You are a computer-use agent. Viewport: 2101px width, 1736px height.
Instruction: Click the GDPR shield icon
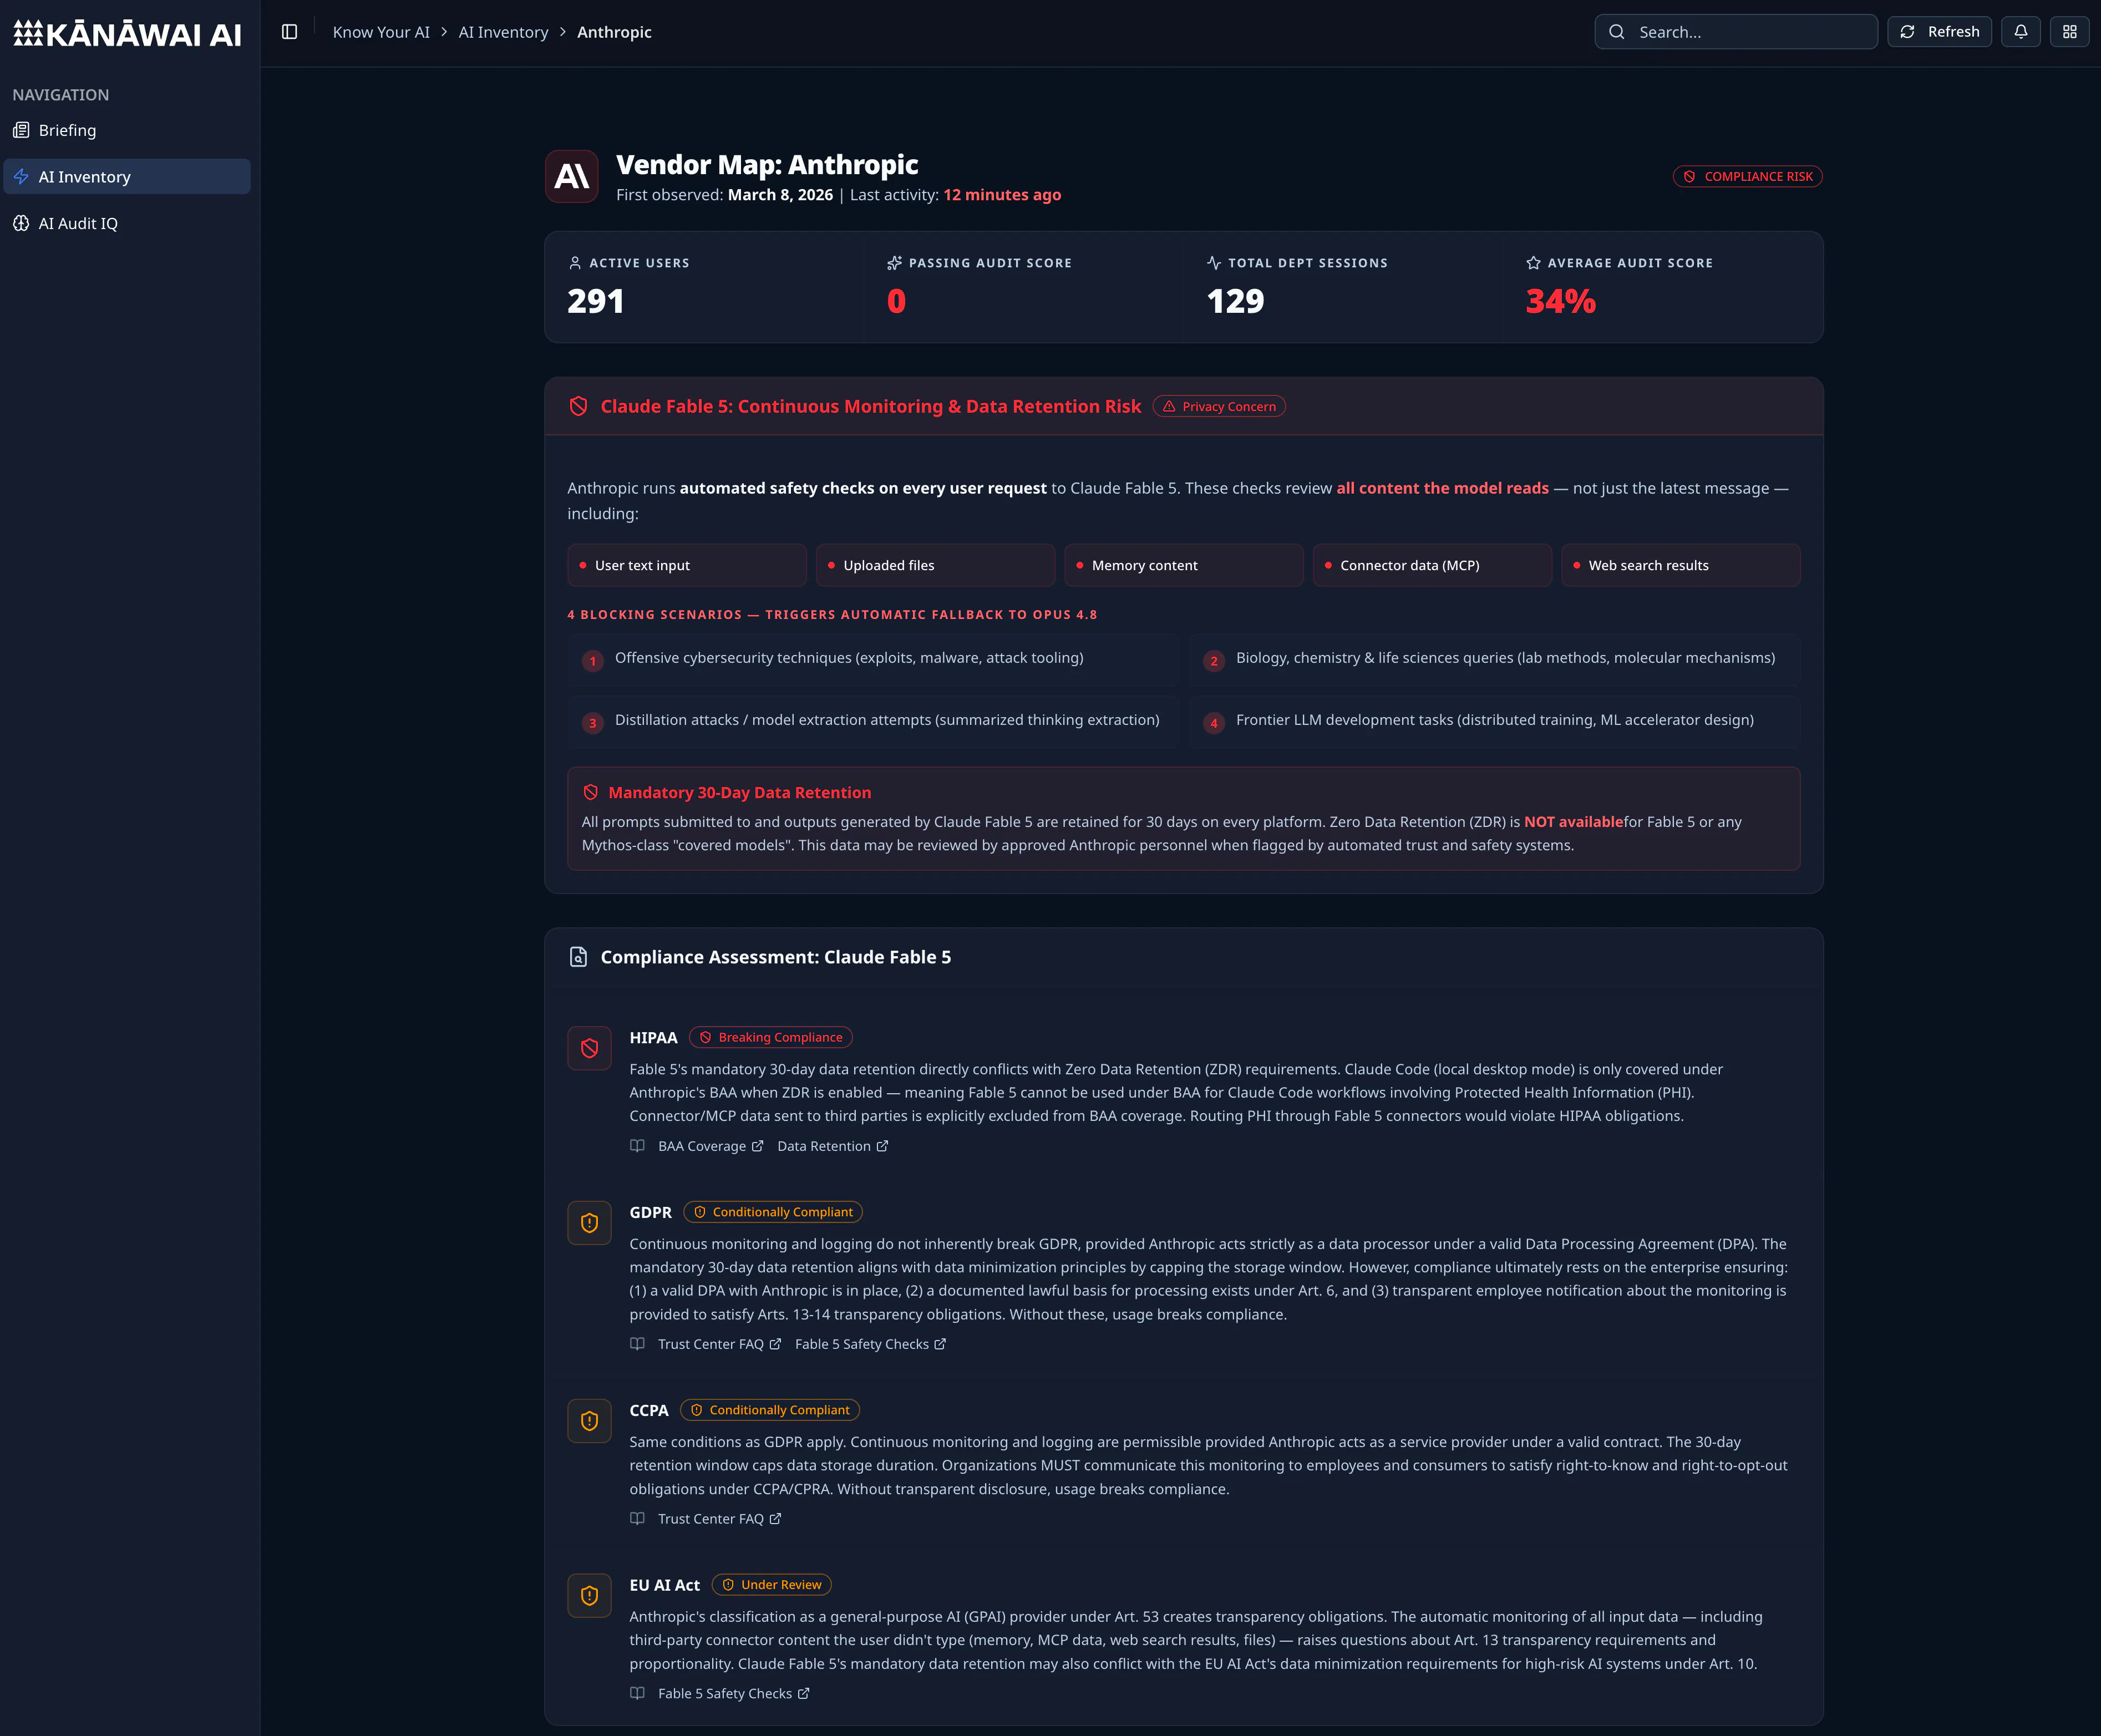click(589, 1223)
